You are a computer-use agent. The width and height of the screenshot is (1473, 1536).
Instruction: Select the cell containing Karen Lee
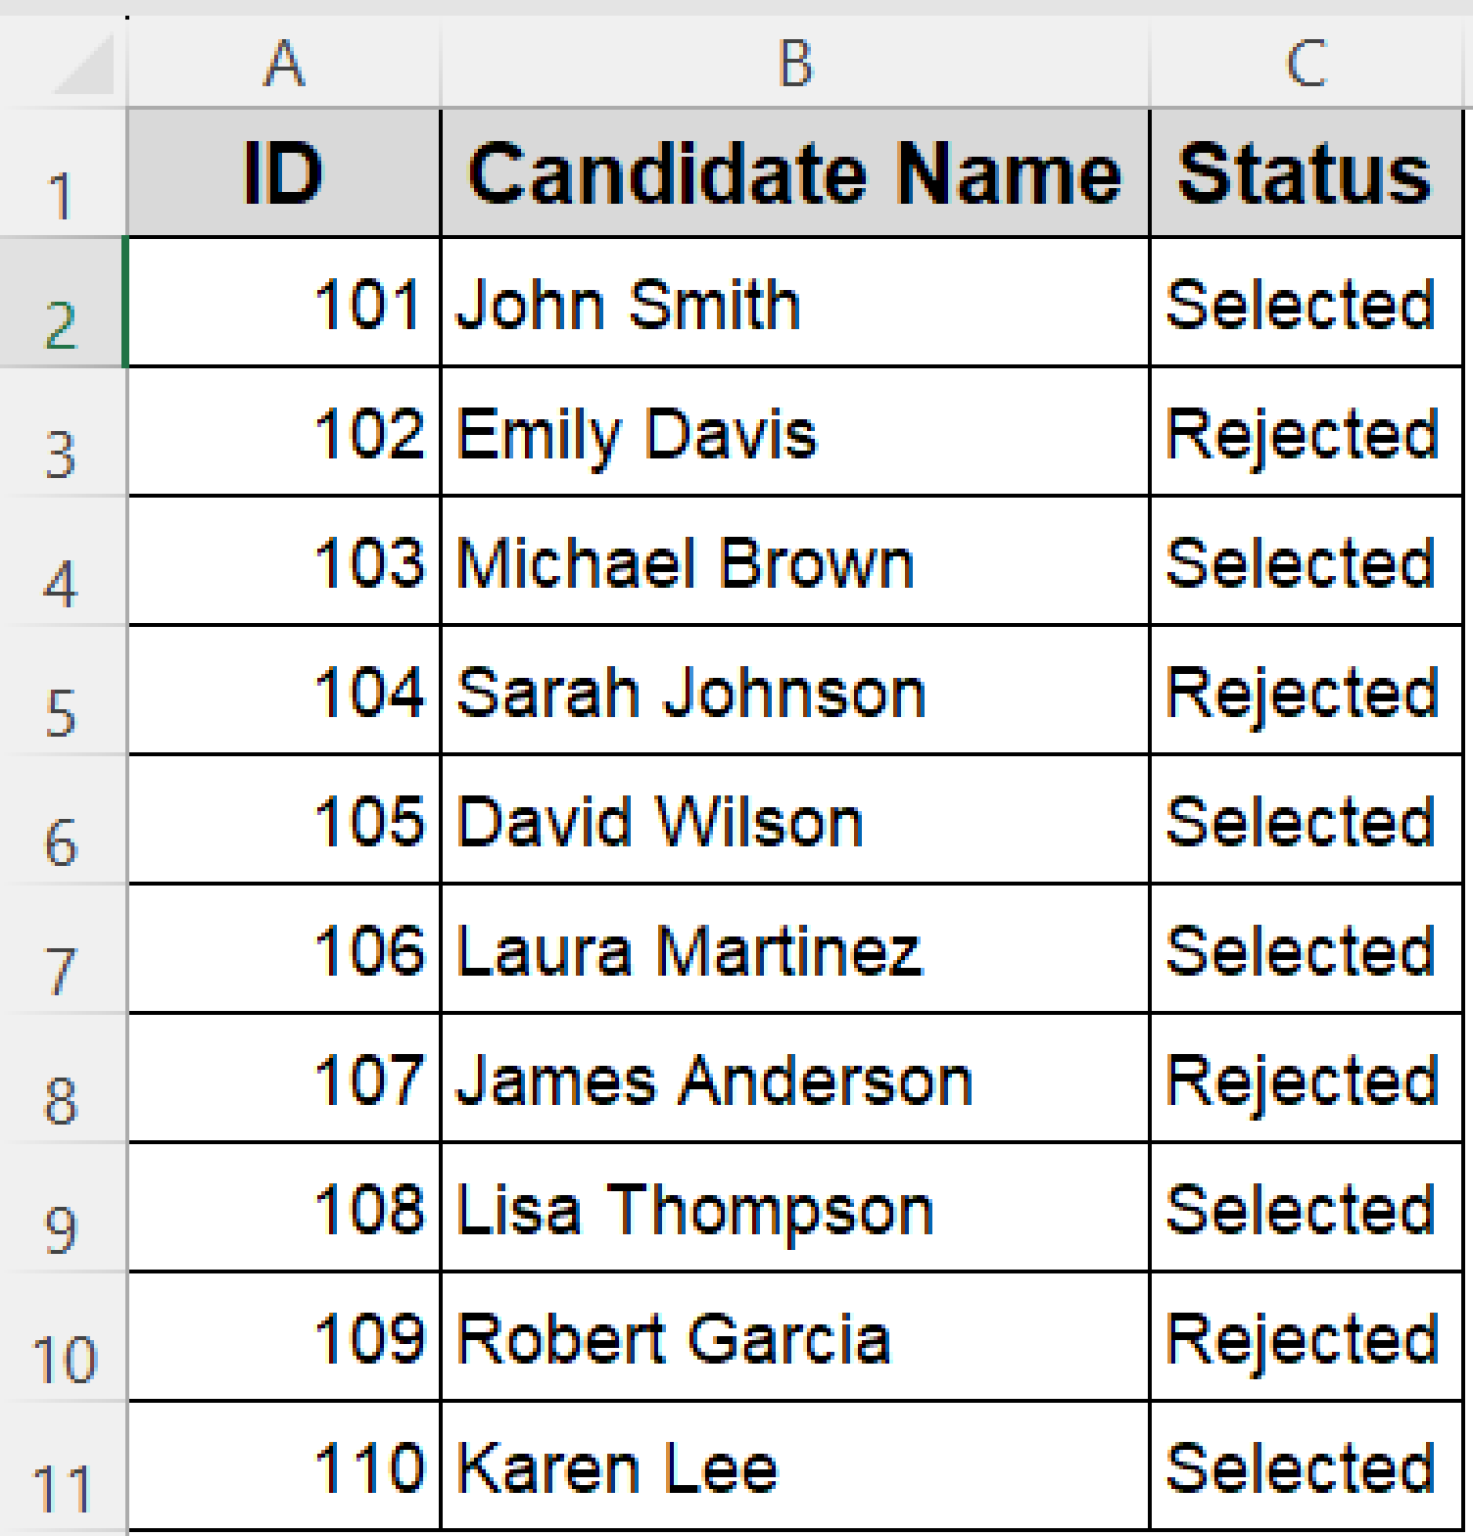coord(794,1465)
